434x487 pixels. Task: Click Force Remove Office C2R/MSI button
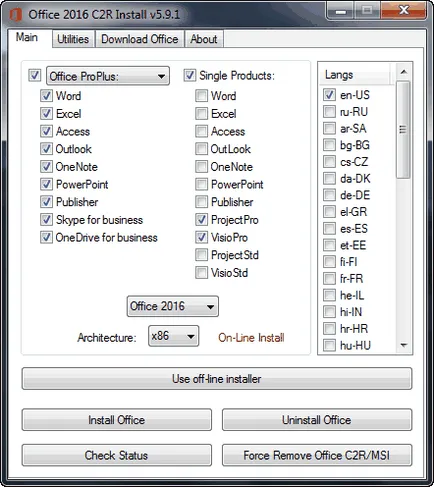(x=317, y=455)
